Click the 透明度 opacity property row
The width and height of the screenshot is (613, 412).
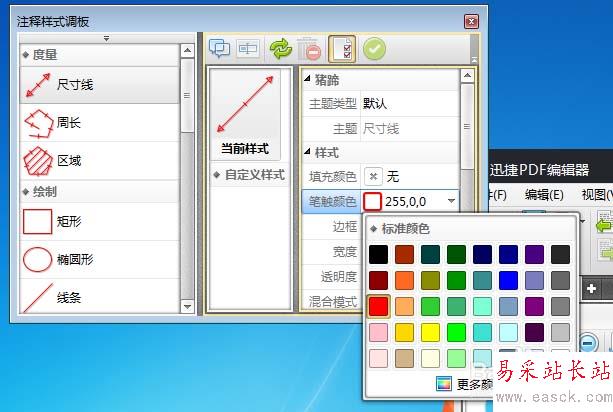click(x=332, y=276)
